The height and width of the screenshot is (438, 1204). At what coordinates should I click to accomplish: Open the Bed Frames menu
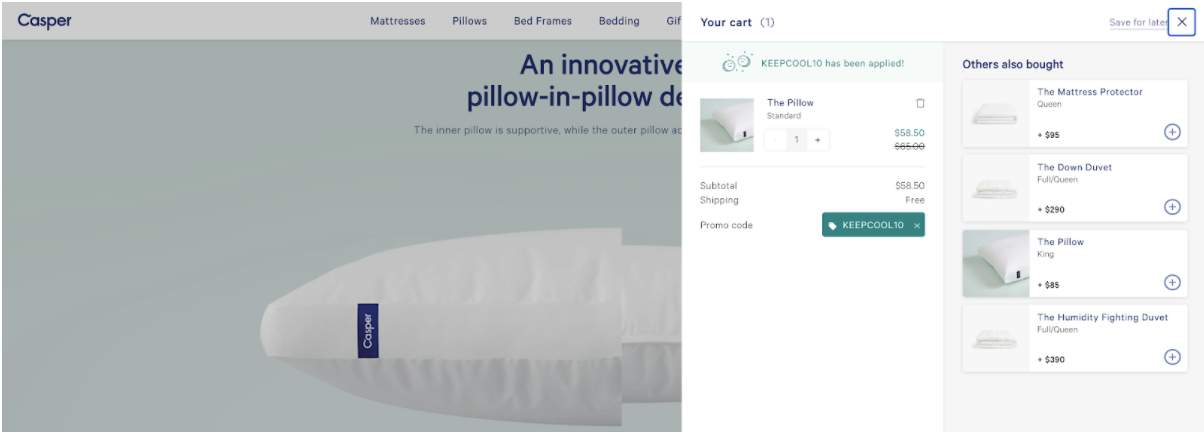(543, 21)
